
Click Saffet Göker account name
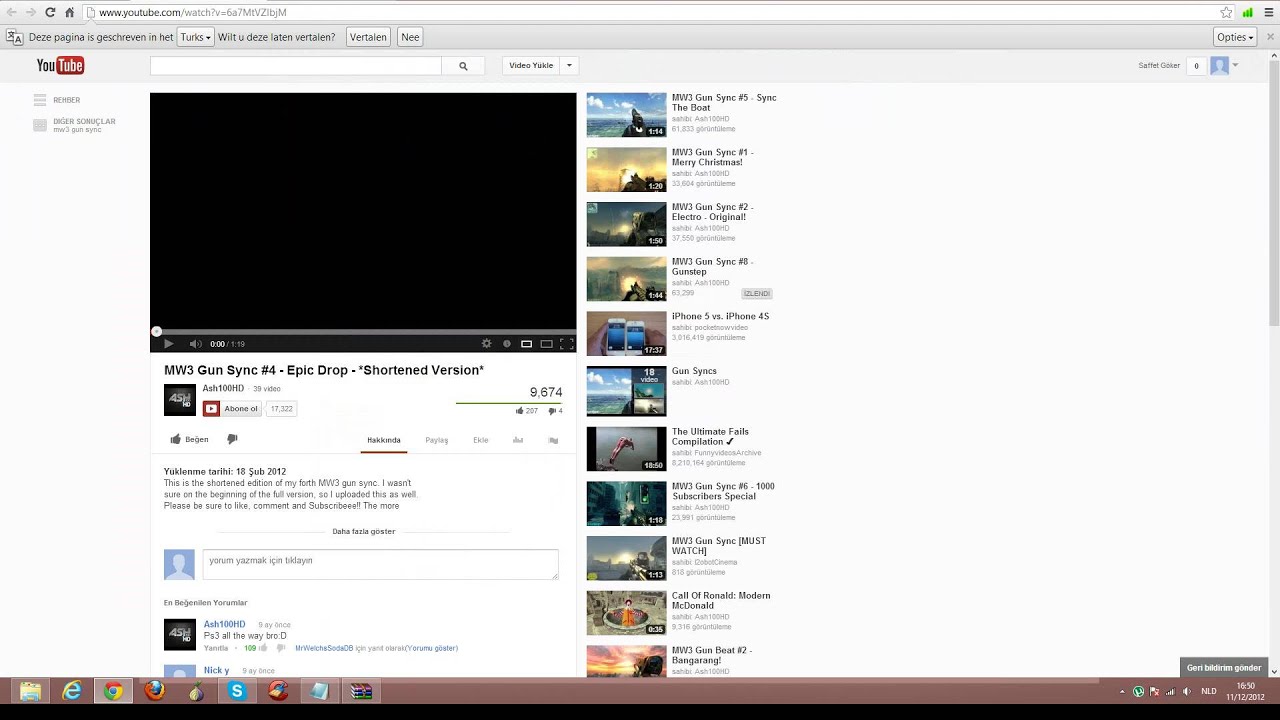(x=1159, y=66)
